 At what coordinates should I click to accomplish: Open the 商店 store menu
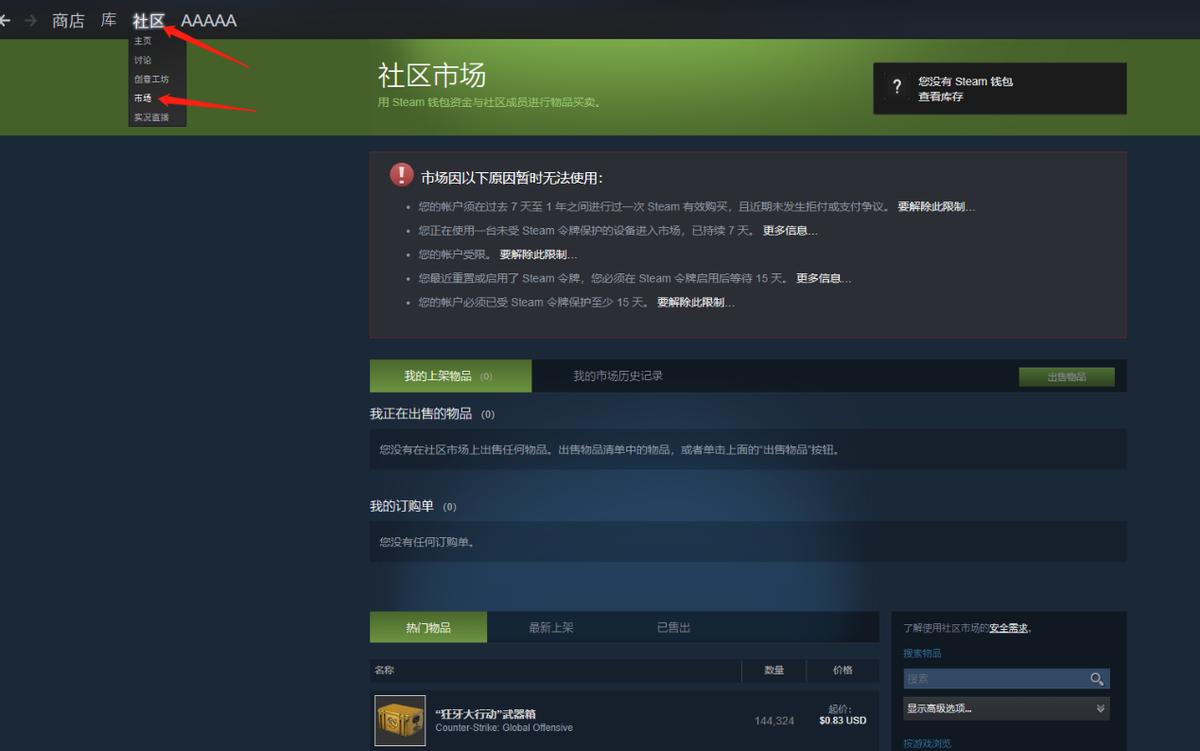[68, 20]
